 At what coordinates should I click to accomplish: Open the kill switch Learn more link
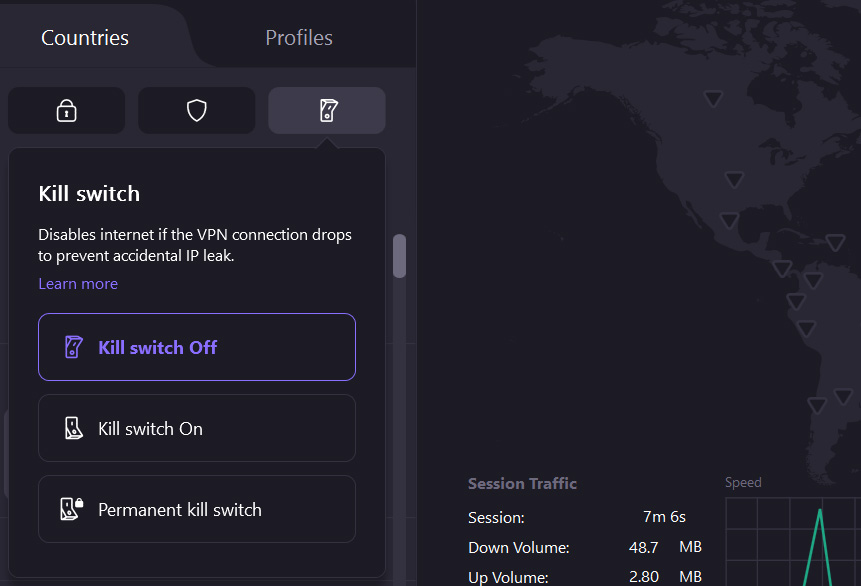[x=77, y=283]
